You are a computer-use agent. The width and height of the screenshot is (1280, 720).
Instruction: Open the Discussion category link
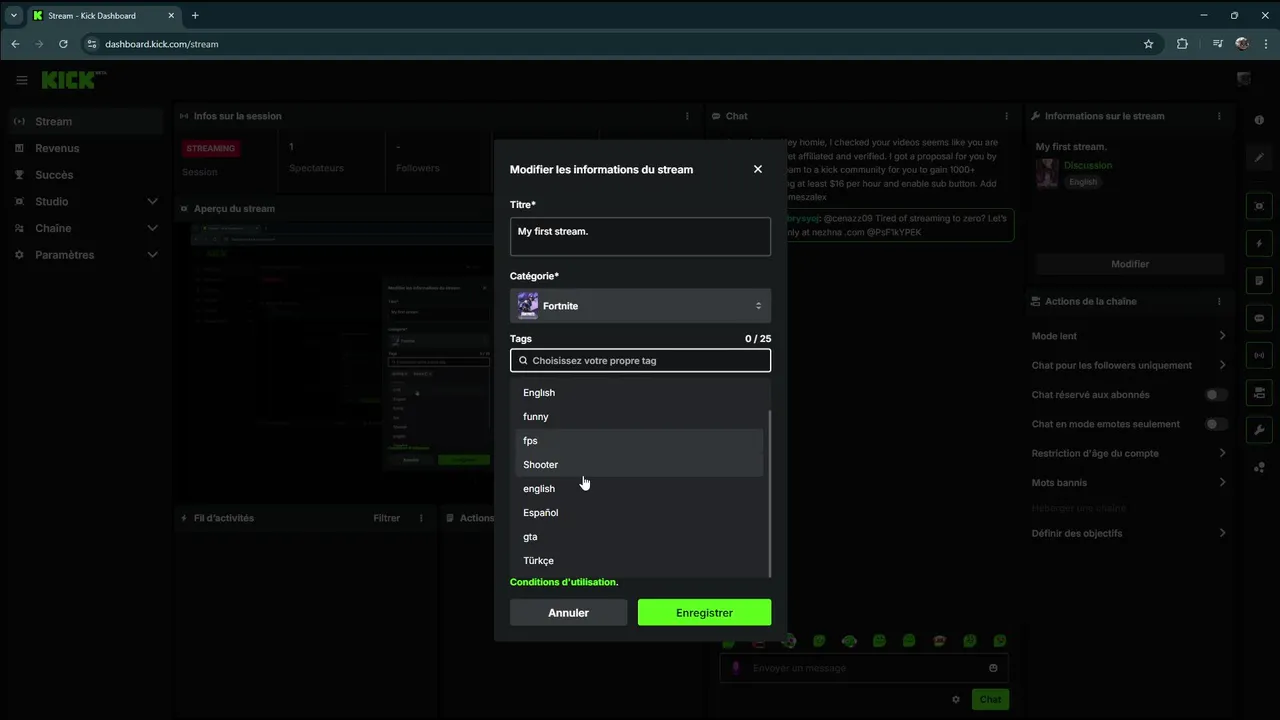pyautogui.click(x=1088, y=165)
